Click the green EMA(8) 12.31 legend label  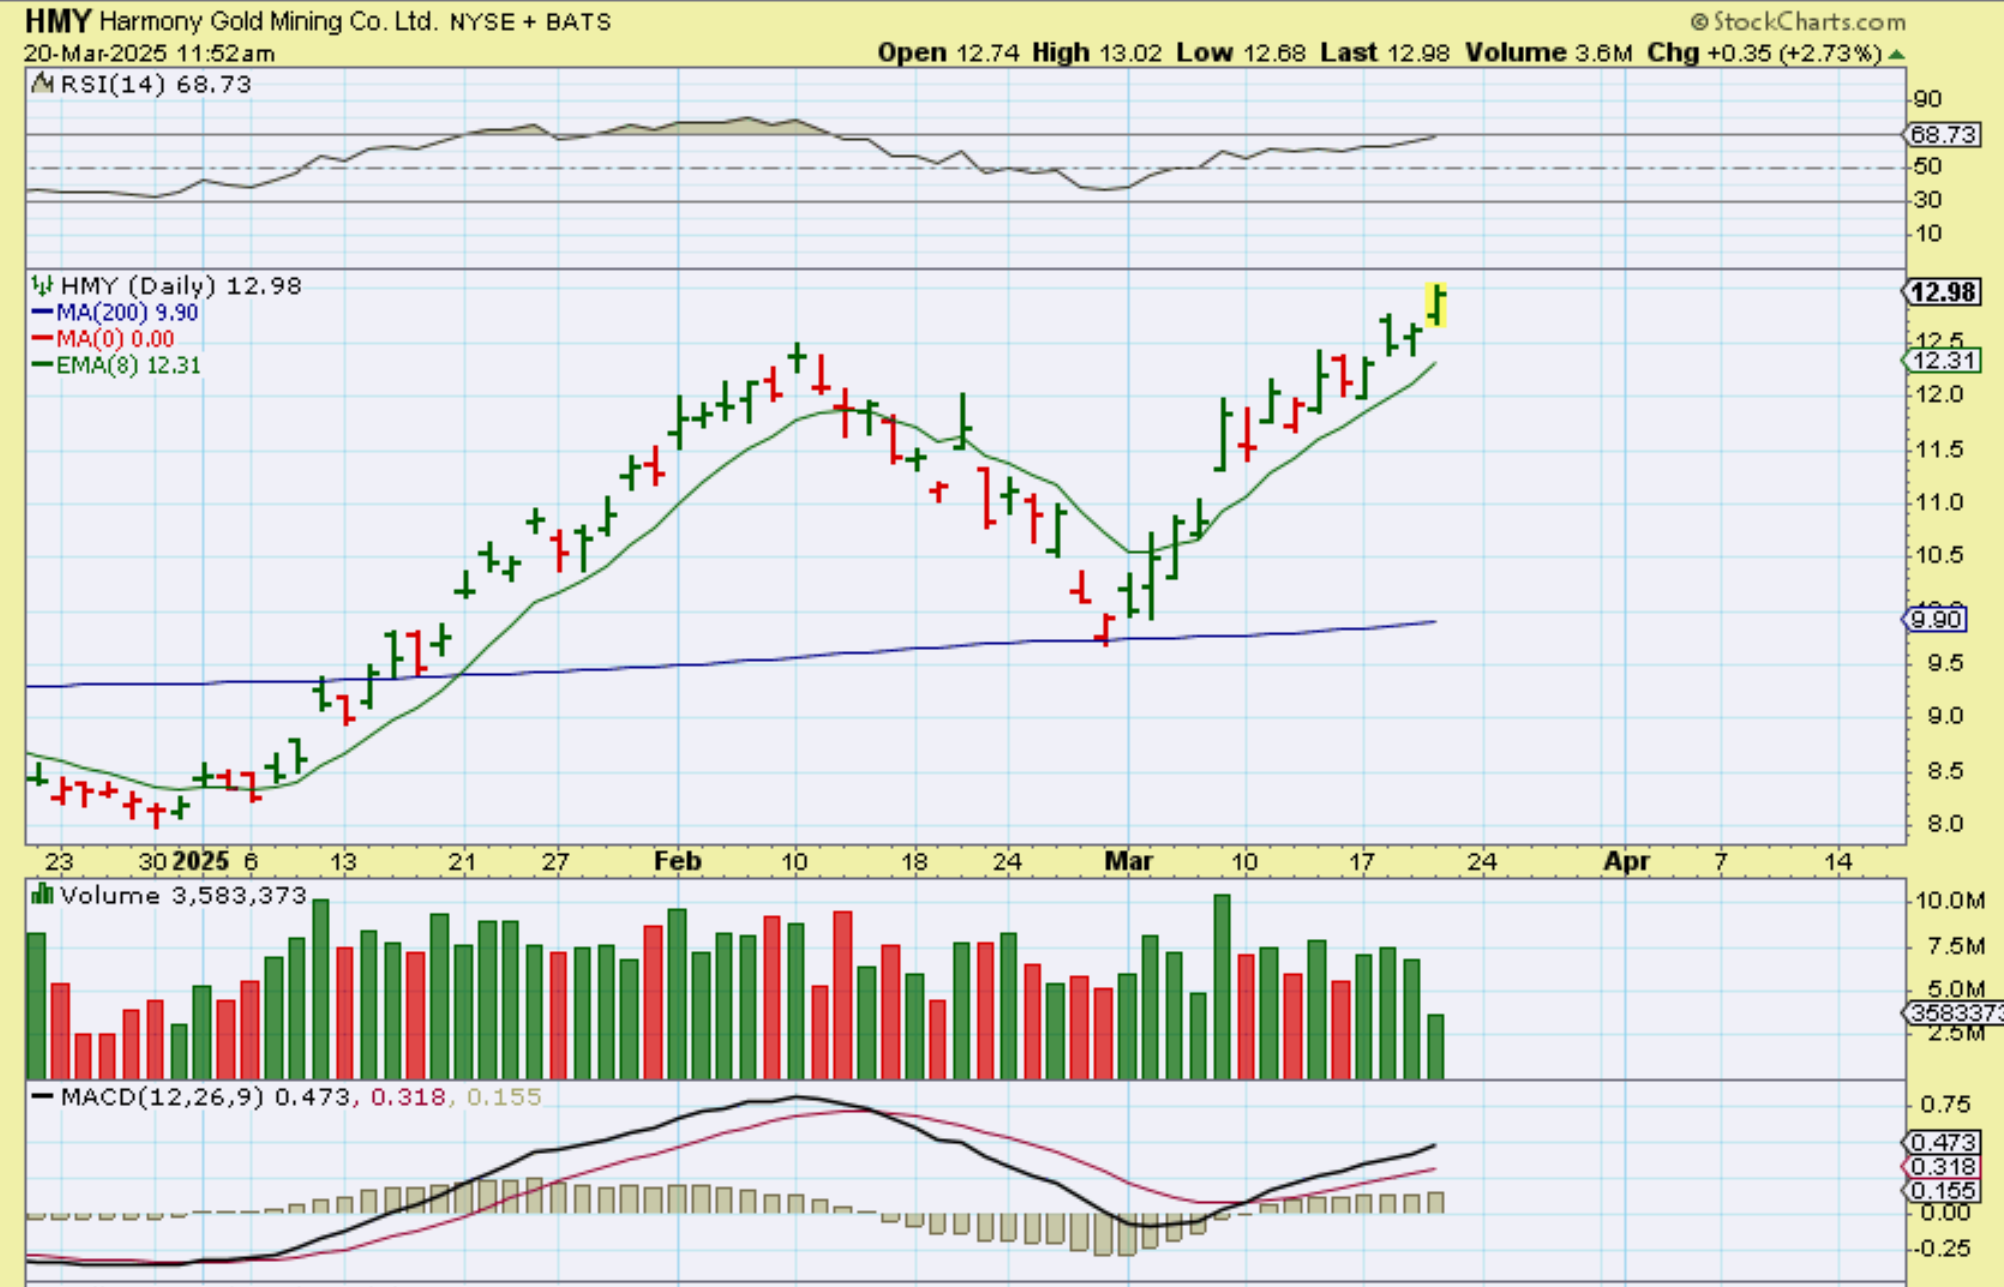tap(127, 366)
